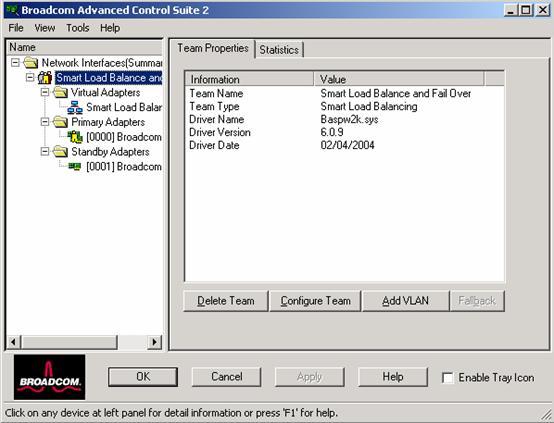Click the tree scrollbar left arrow
The width and height of the screenshot is (554, 423).
pos(14,342)
